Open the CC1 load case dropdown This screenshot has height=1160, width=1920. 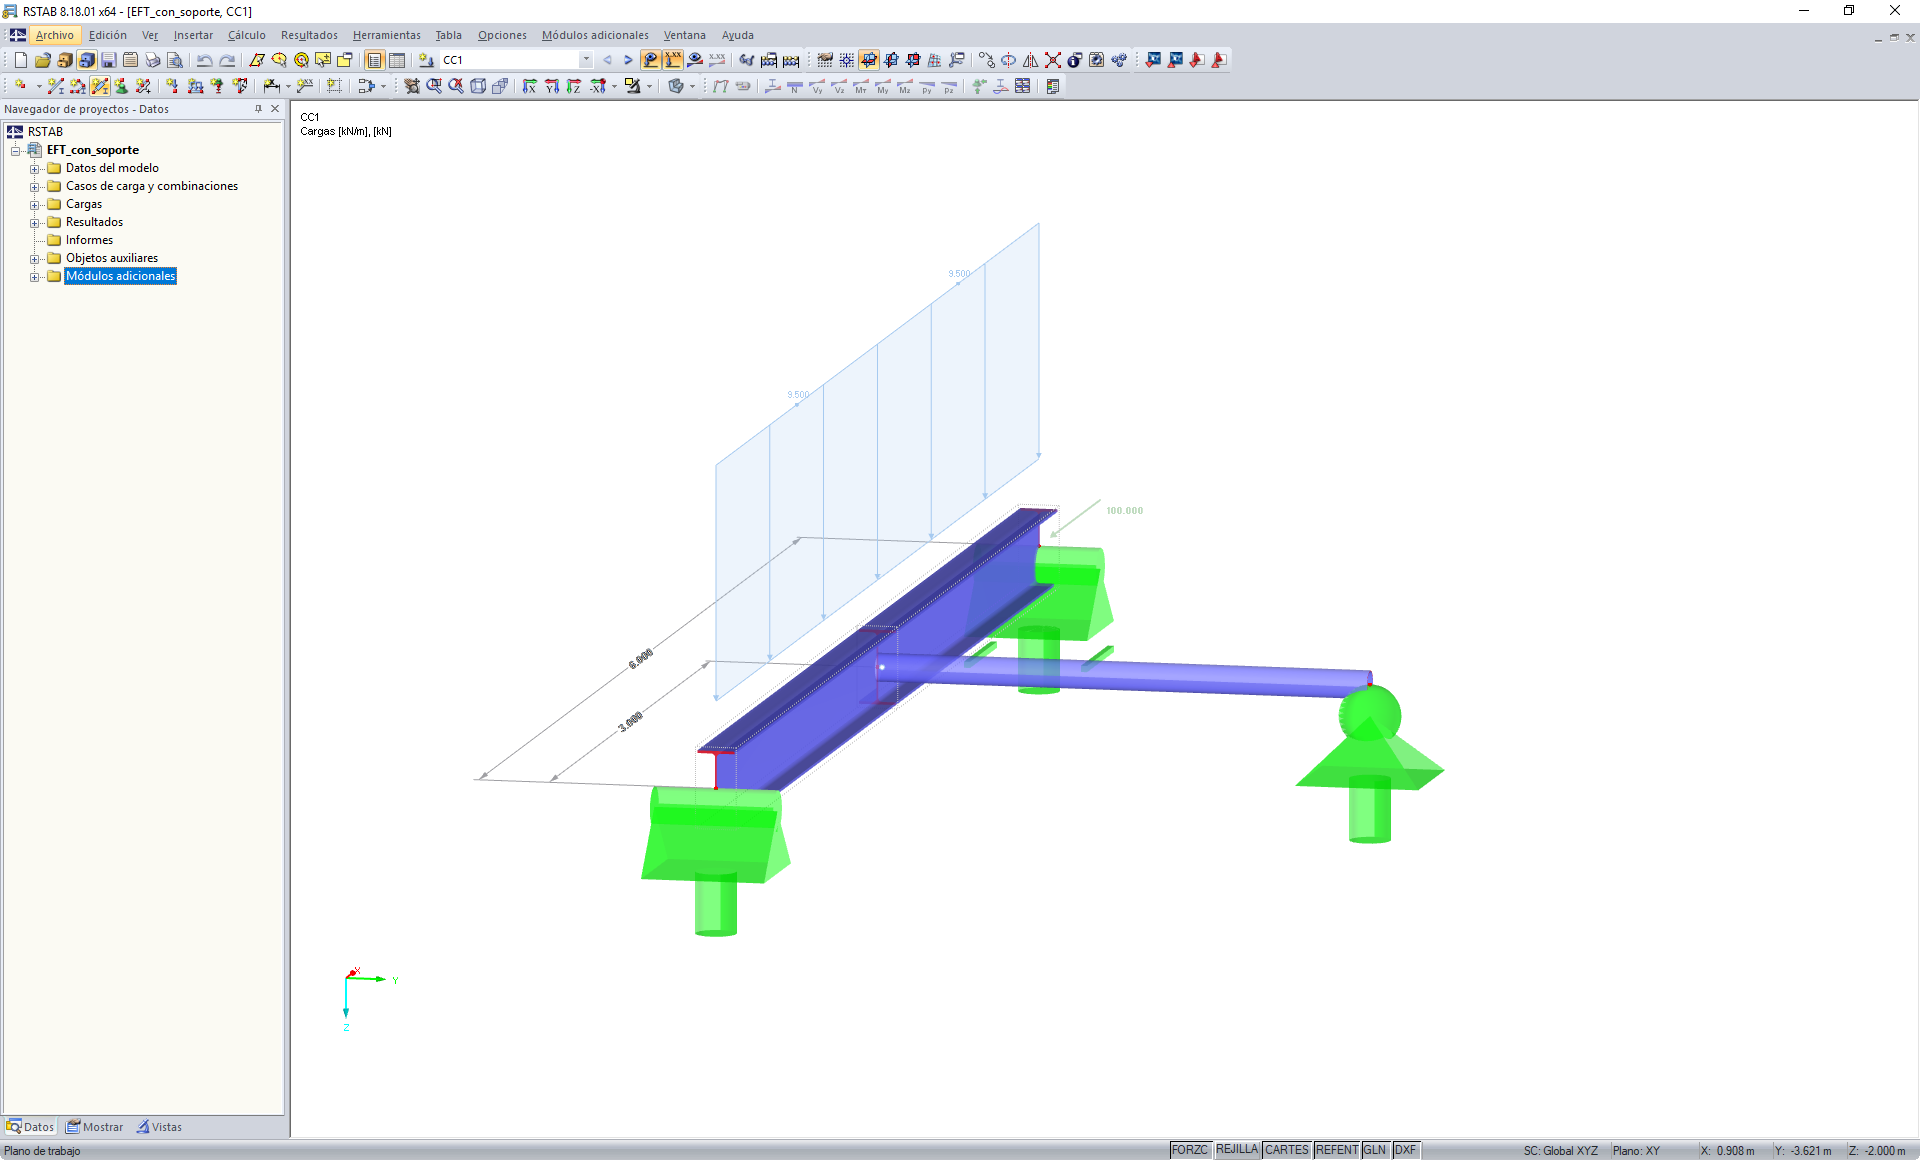pyautogui.click(x=586, y=60)
